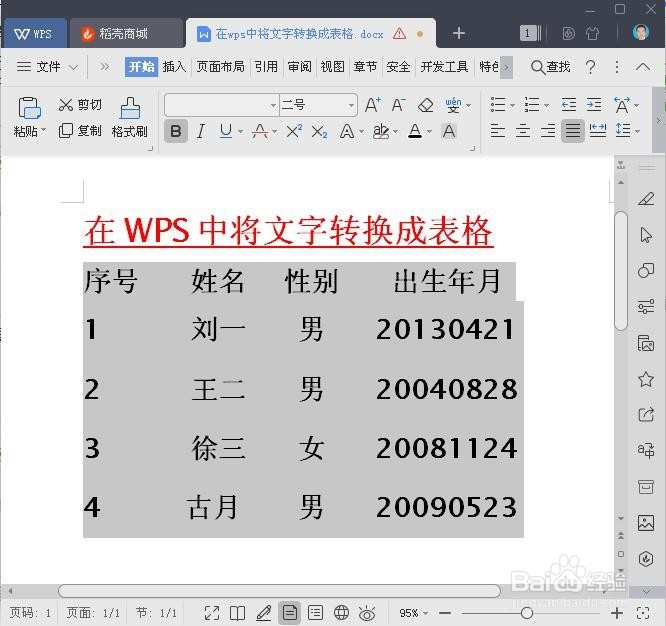Click the phonetic guide wén icon
666x626 pixels.
453,105
